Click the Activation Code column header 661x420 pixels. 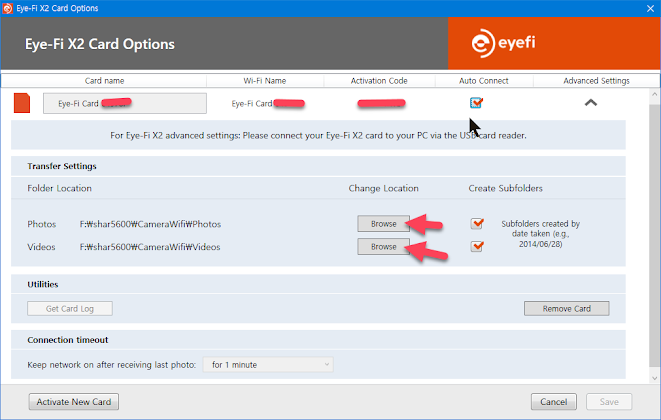pos(379,81)
